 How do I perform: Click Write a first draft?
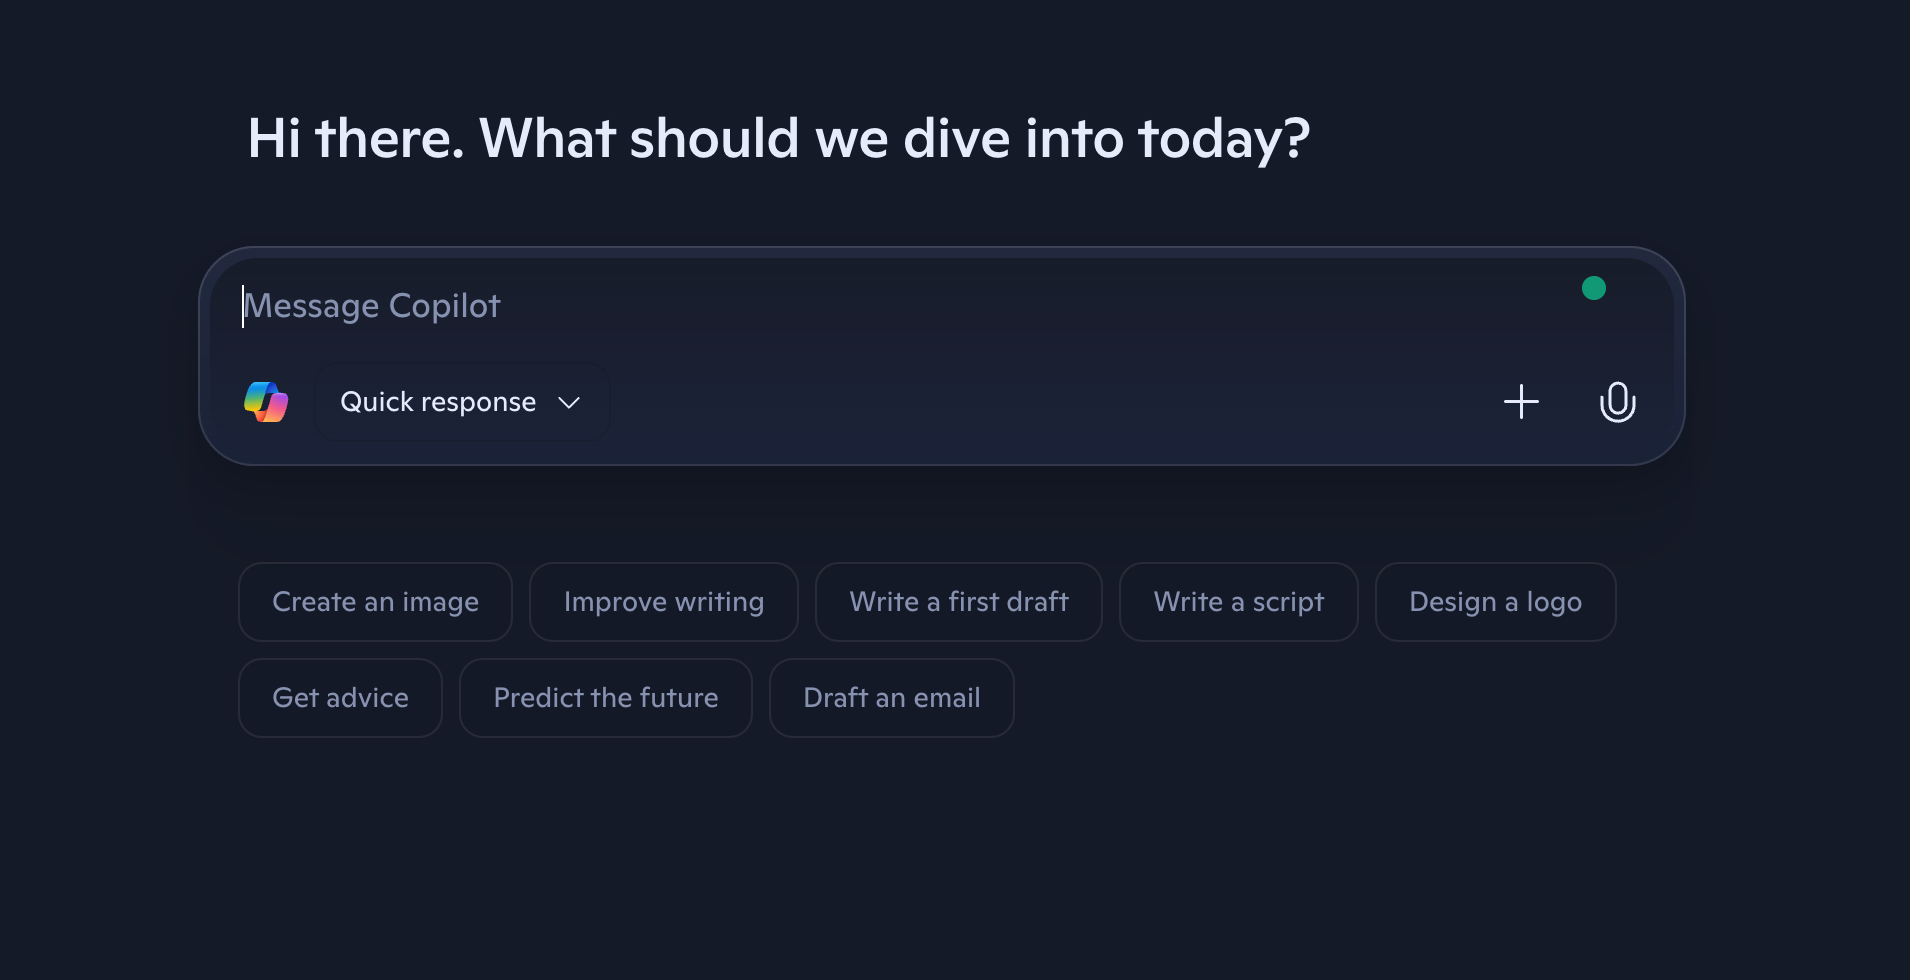959,601
